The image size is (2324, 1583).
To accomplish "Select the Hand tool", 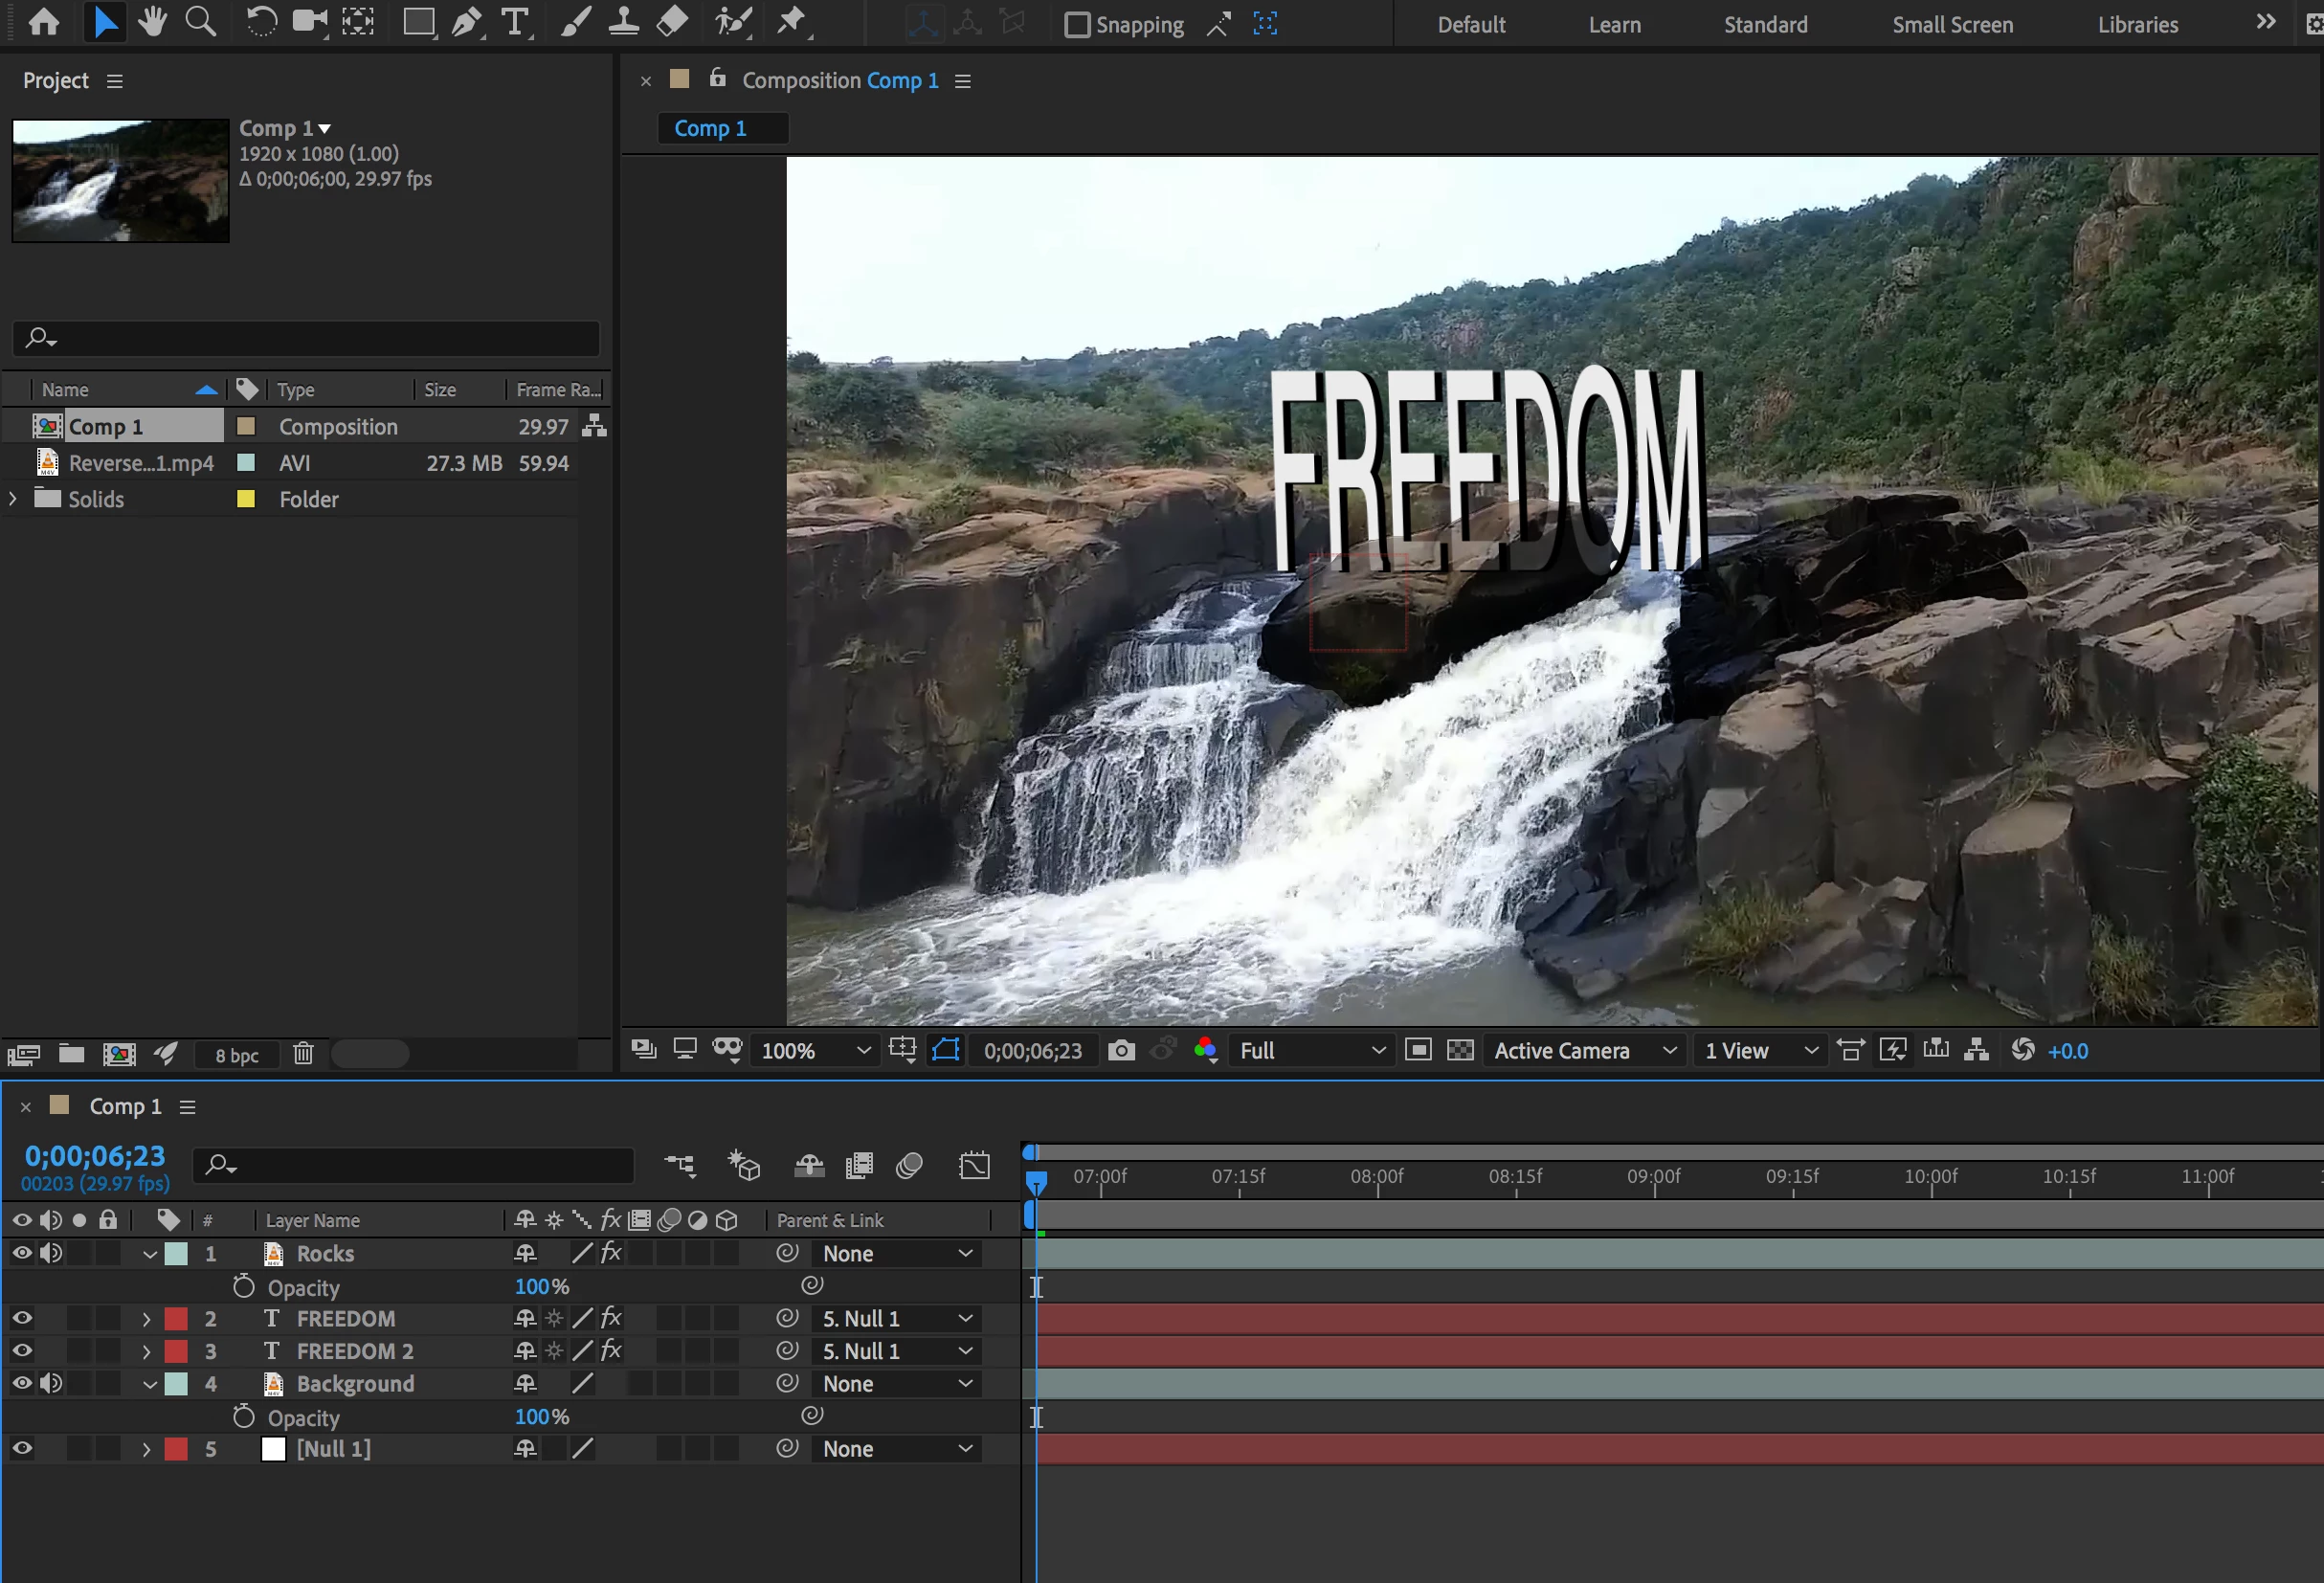I will pos(152,22).
